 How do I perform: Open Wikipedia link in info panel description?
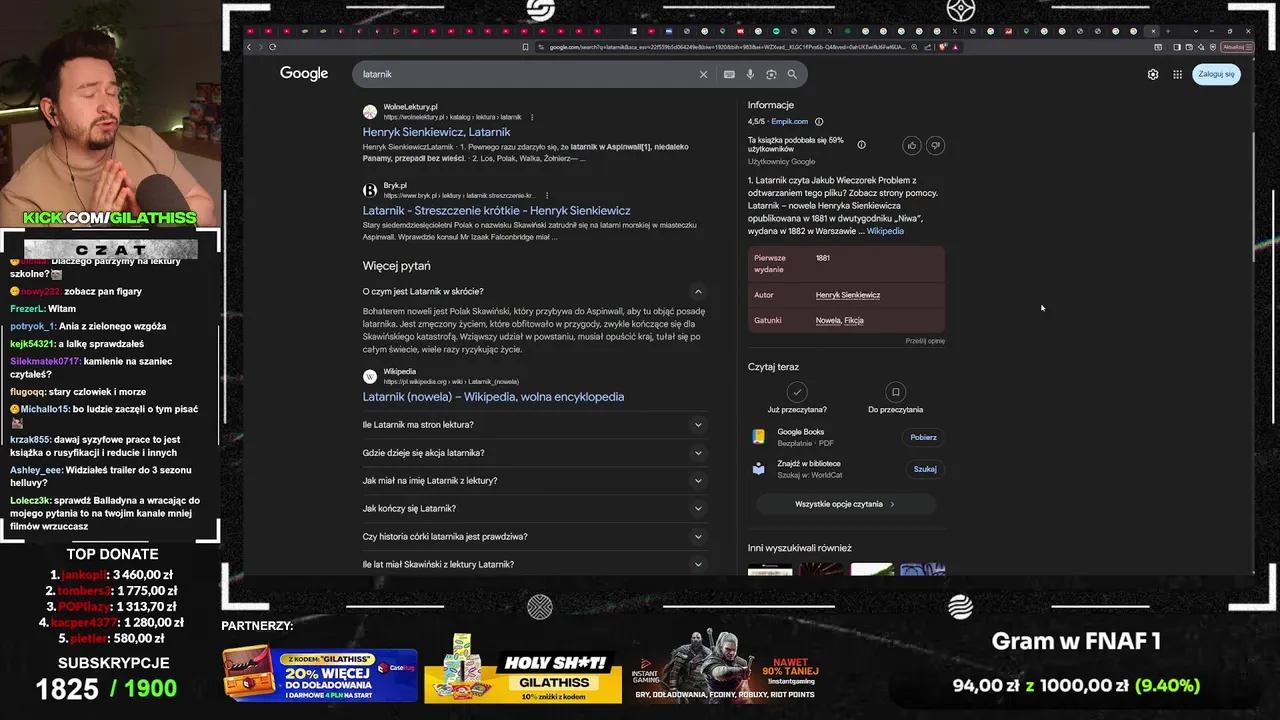coord(885,231)
